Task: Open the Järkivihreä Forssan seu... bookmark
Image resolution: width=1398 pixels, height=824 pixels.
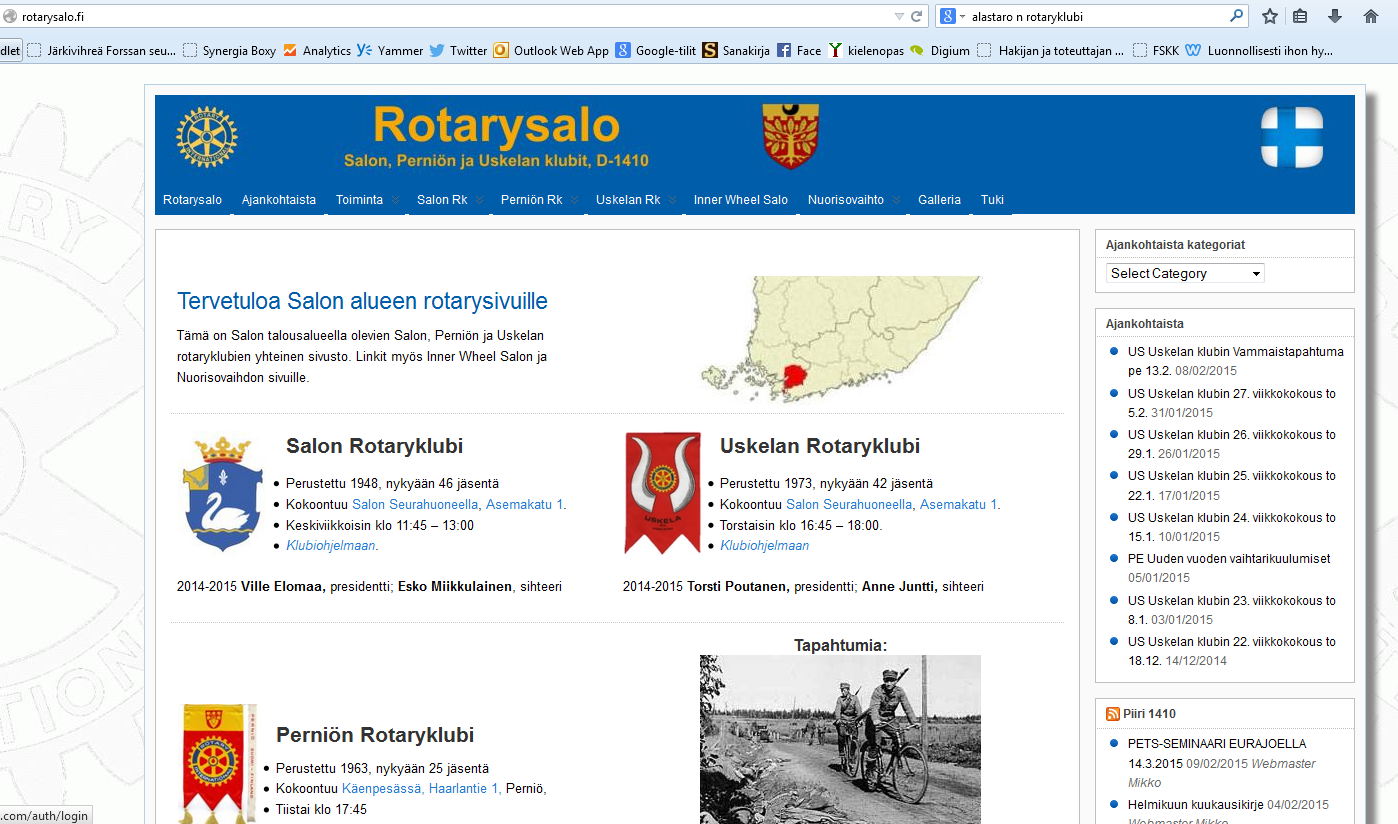Action: 102,50
